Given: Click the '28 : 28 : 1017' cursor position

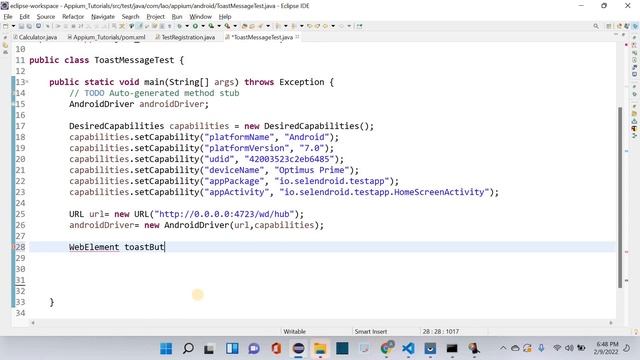Looking at the screenshot, I should (x=440, y=331).
